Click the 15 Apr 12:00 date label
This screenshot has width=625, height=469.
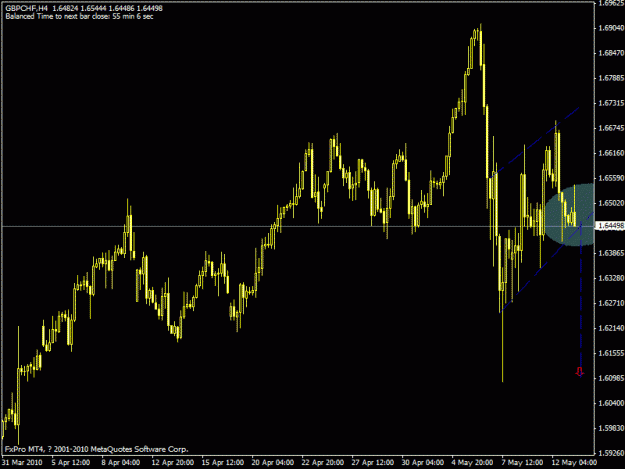222,463
